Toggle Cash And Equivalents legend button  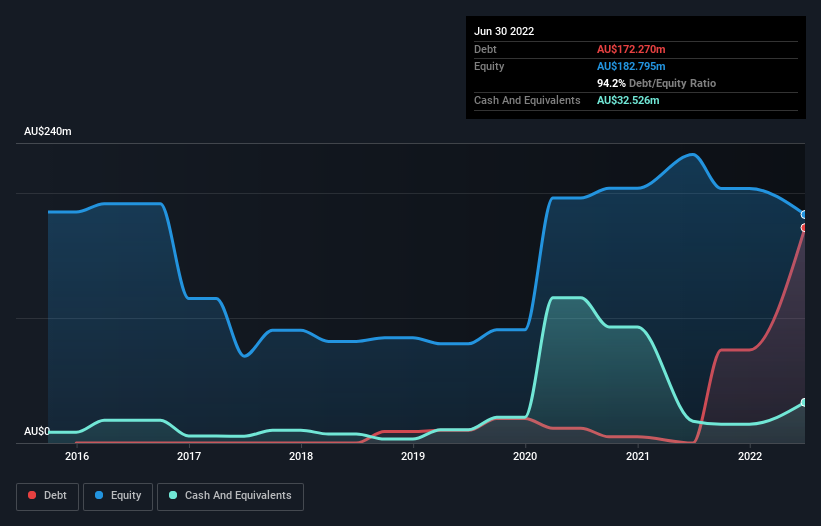[230, 496]
